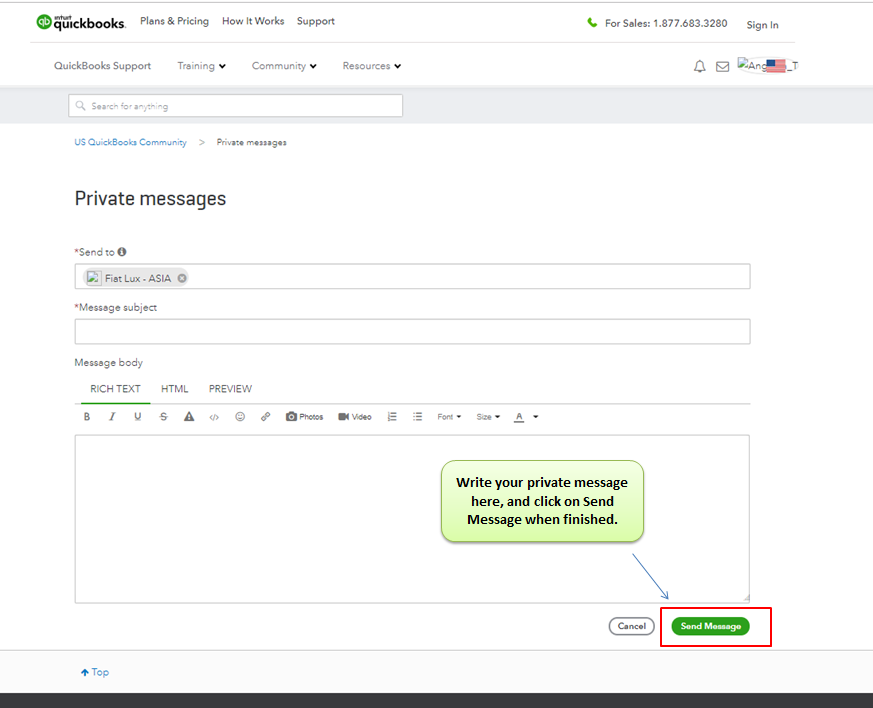Apply bulleted list formatting

(x=418, y=417)
